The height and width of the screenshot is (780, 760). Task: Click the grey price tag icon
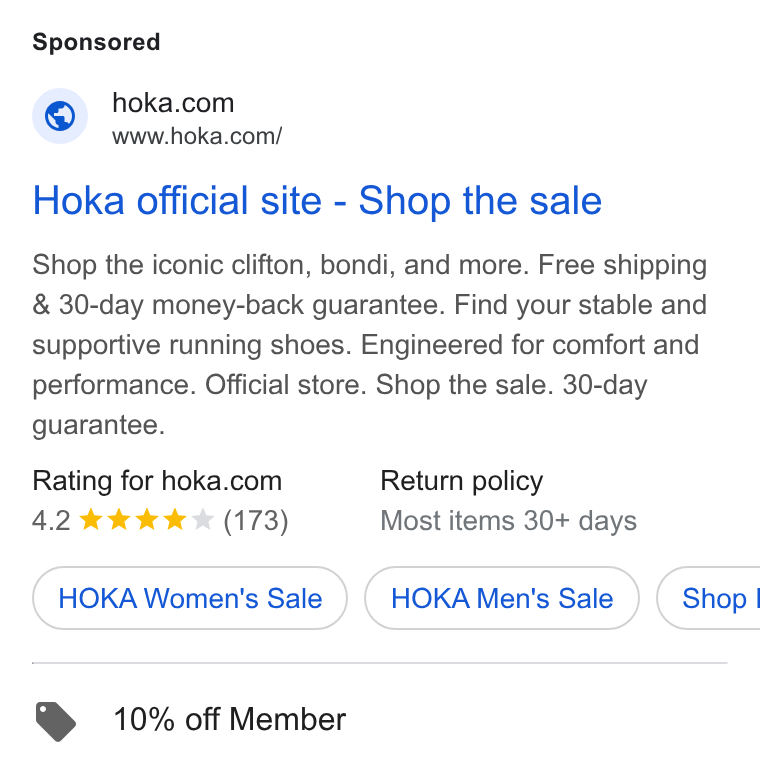(56, 721)
